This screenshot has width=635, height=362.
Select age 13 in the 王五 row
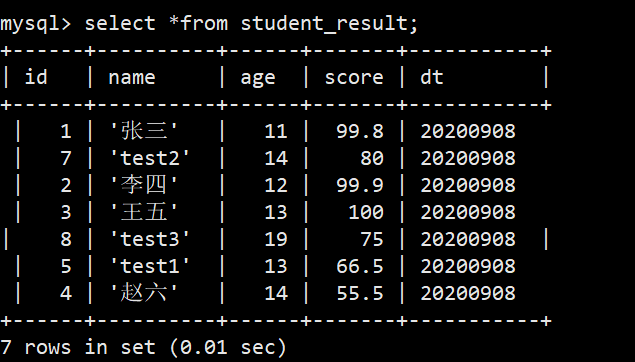[x=276, y=212]
